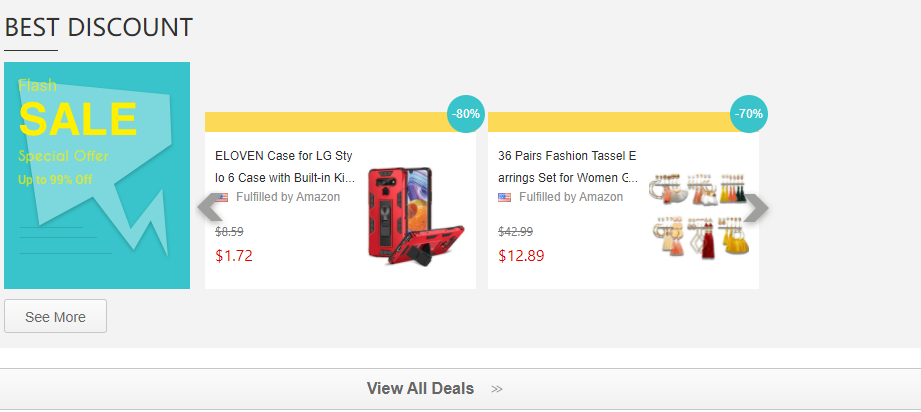Click the Best Discount heading
921x412 pixels.
98,27
